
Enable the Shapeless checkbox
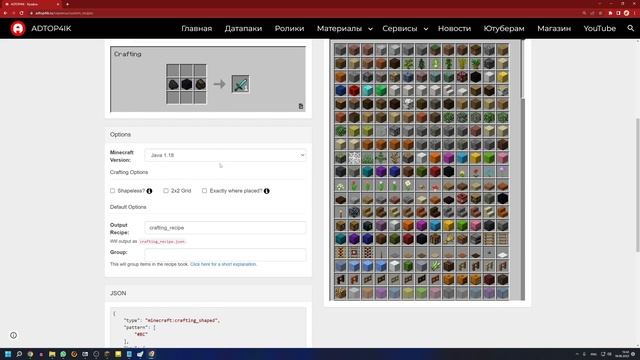tap(113, 191)
